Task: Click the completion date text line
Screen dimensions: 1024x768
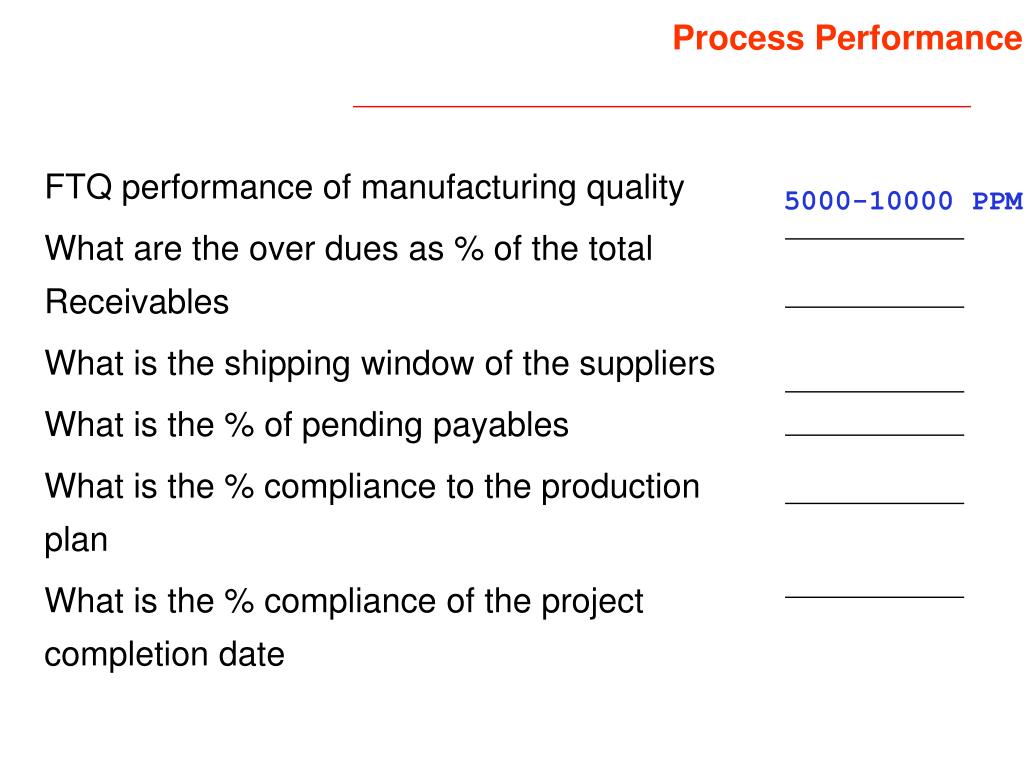Action: coord(165,654)
